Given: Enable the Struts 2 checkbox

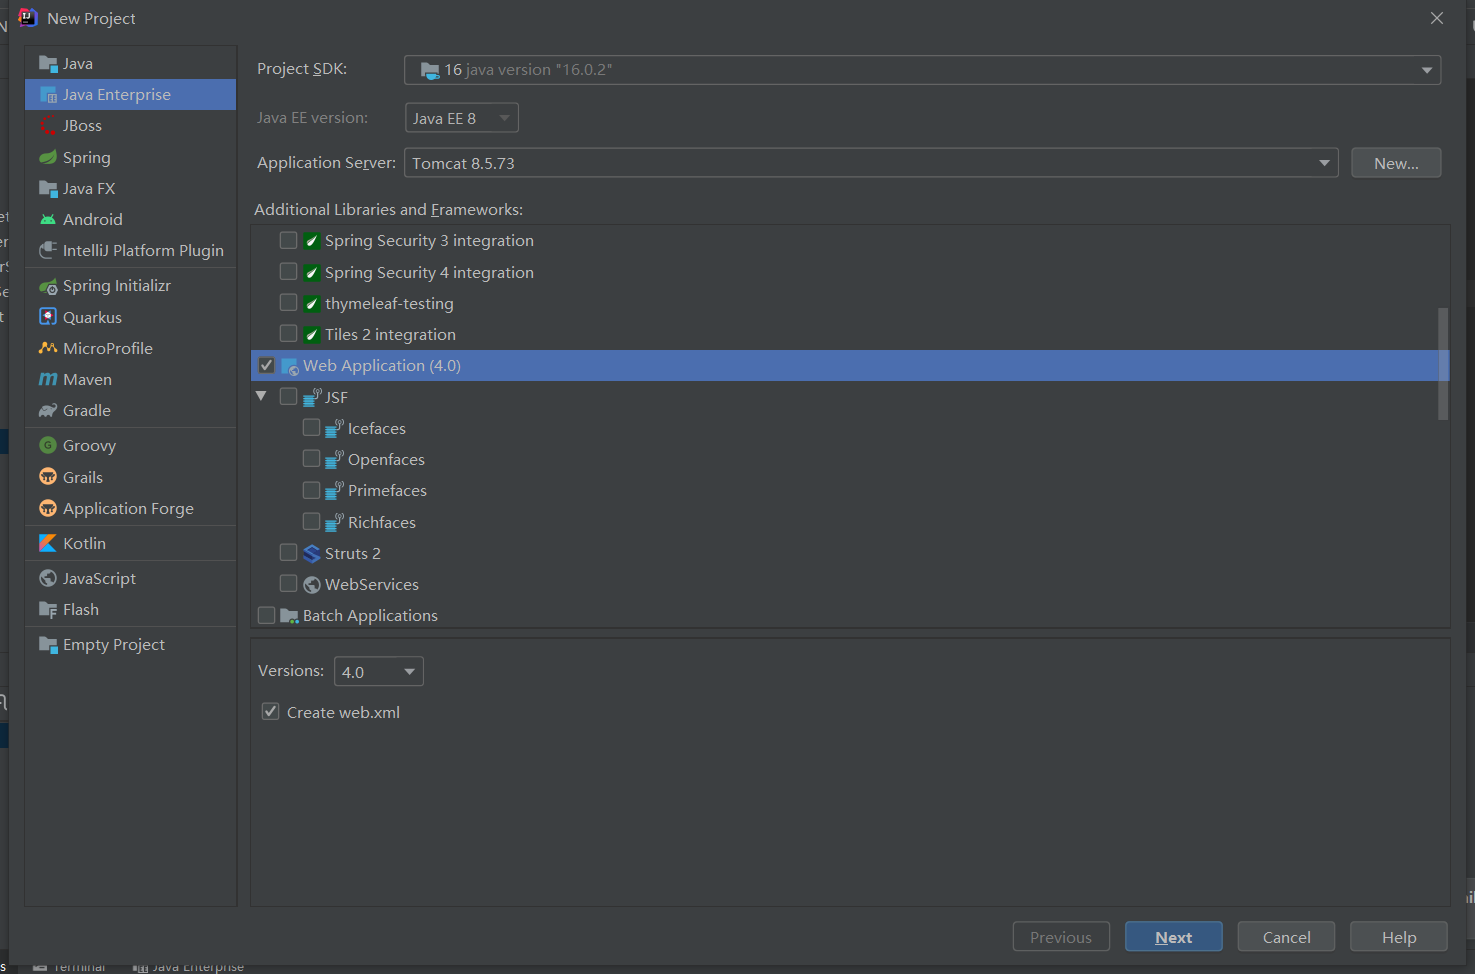Looking at the screenshot, I should point(289,553).
